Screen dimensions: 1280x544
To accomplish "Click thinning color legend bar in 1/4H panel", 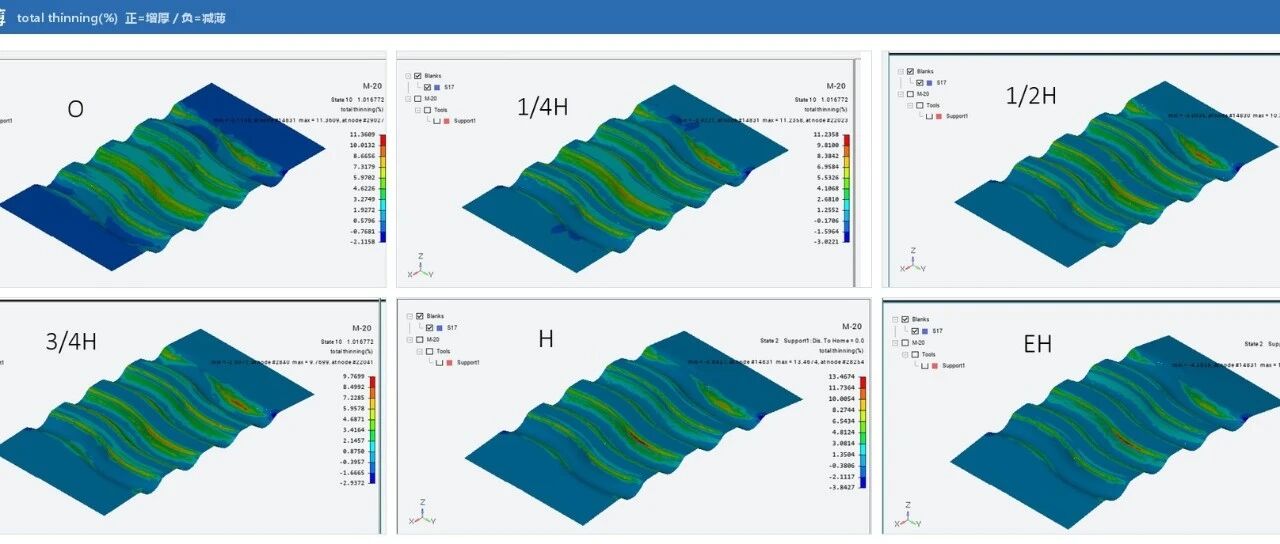I will (x=847, y=188).
